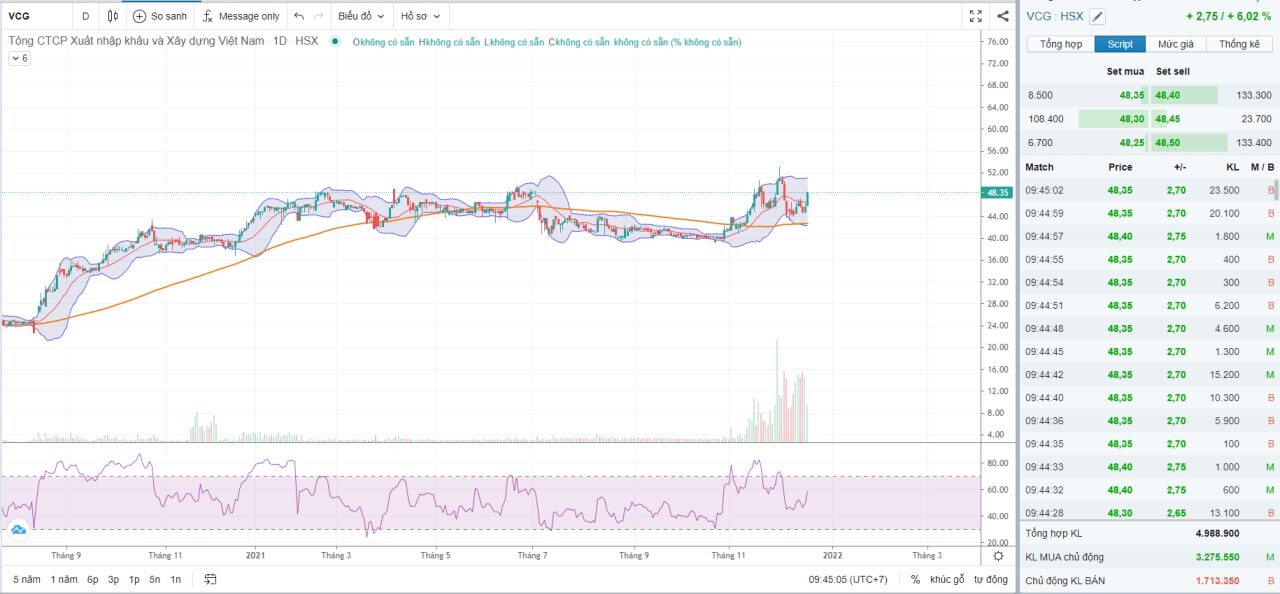
Task: Set range to 1 năm
Action: click(65, 579)
